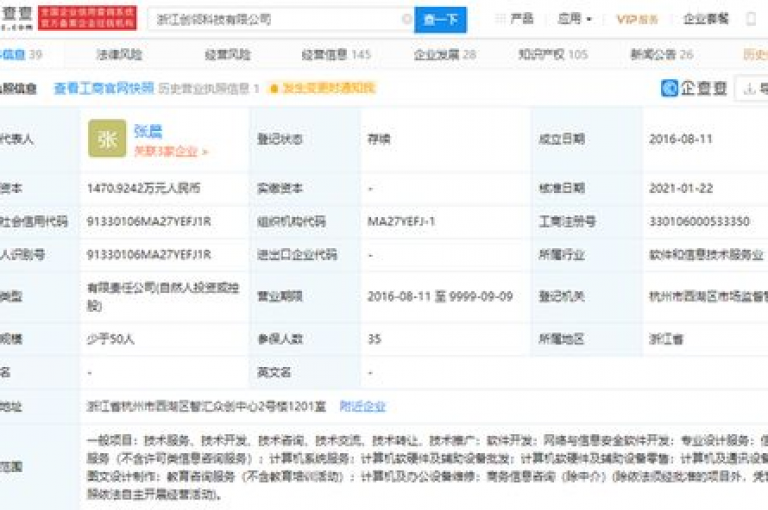Select registration status 存续

(x=379, y=139)
